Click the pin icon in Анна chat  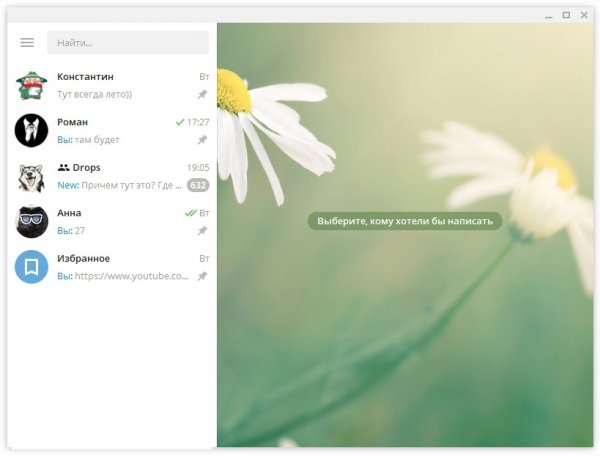pos(202,231)
